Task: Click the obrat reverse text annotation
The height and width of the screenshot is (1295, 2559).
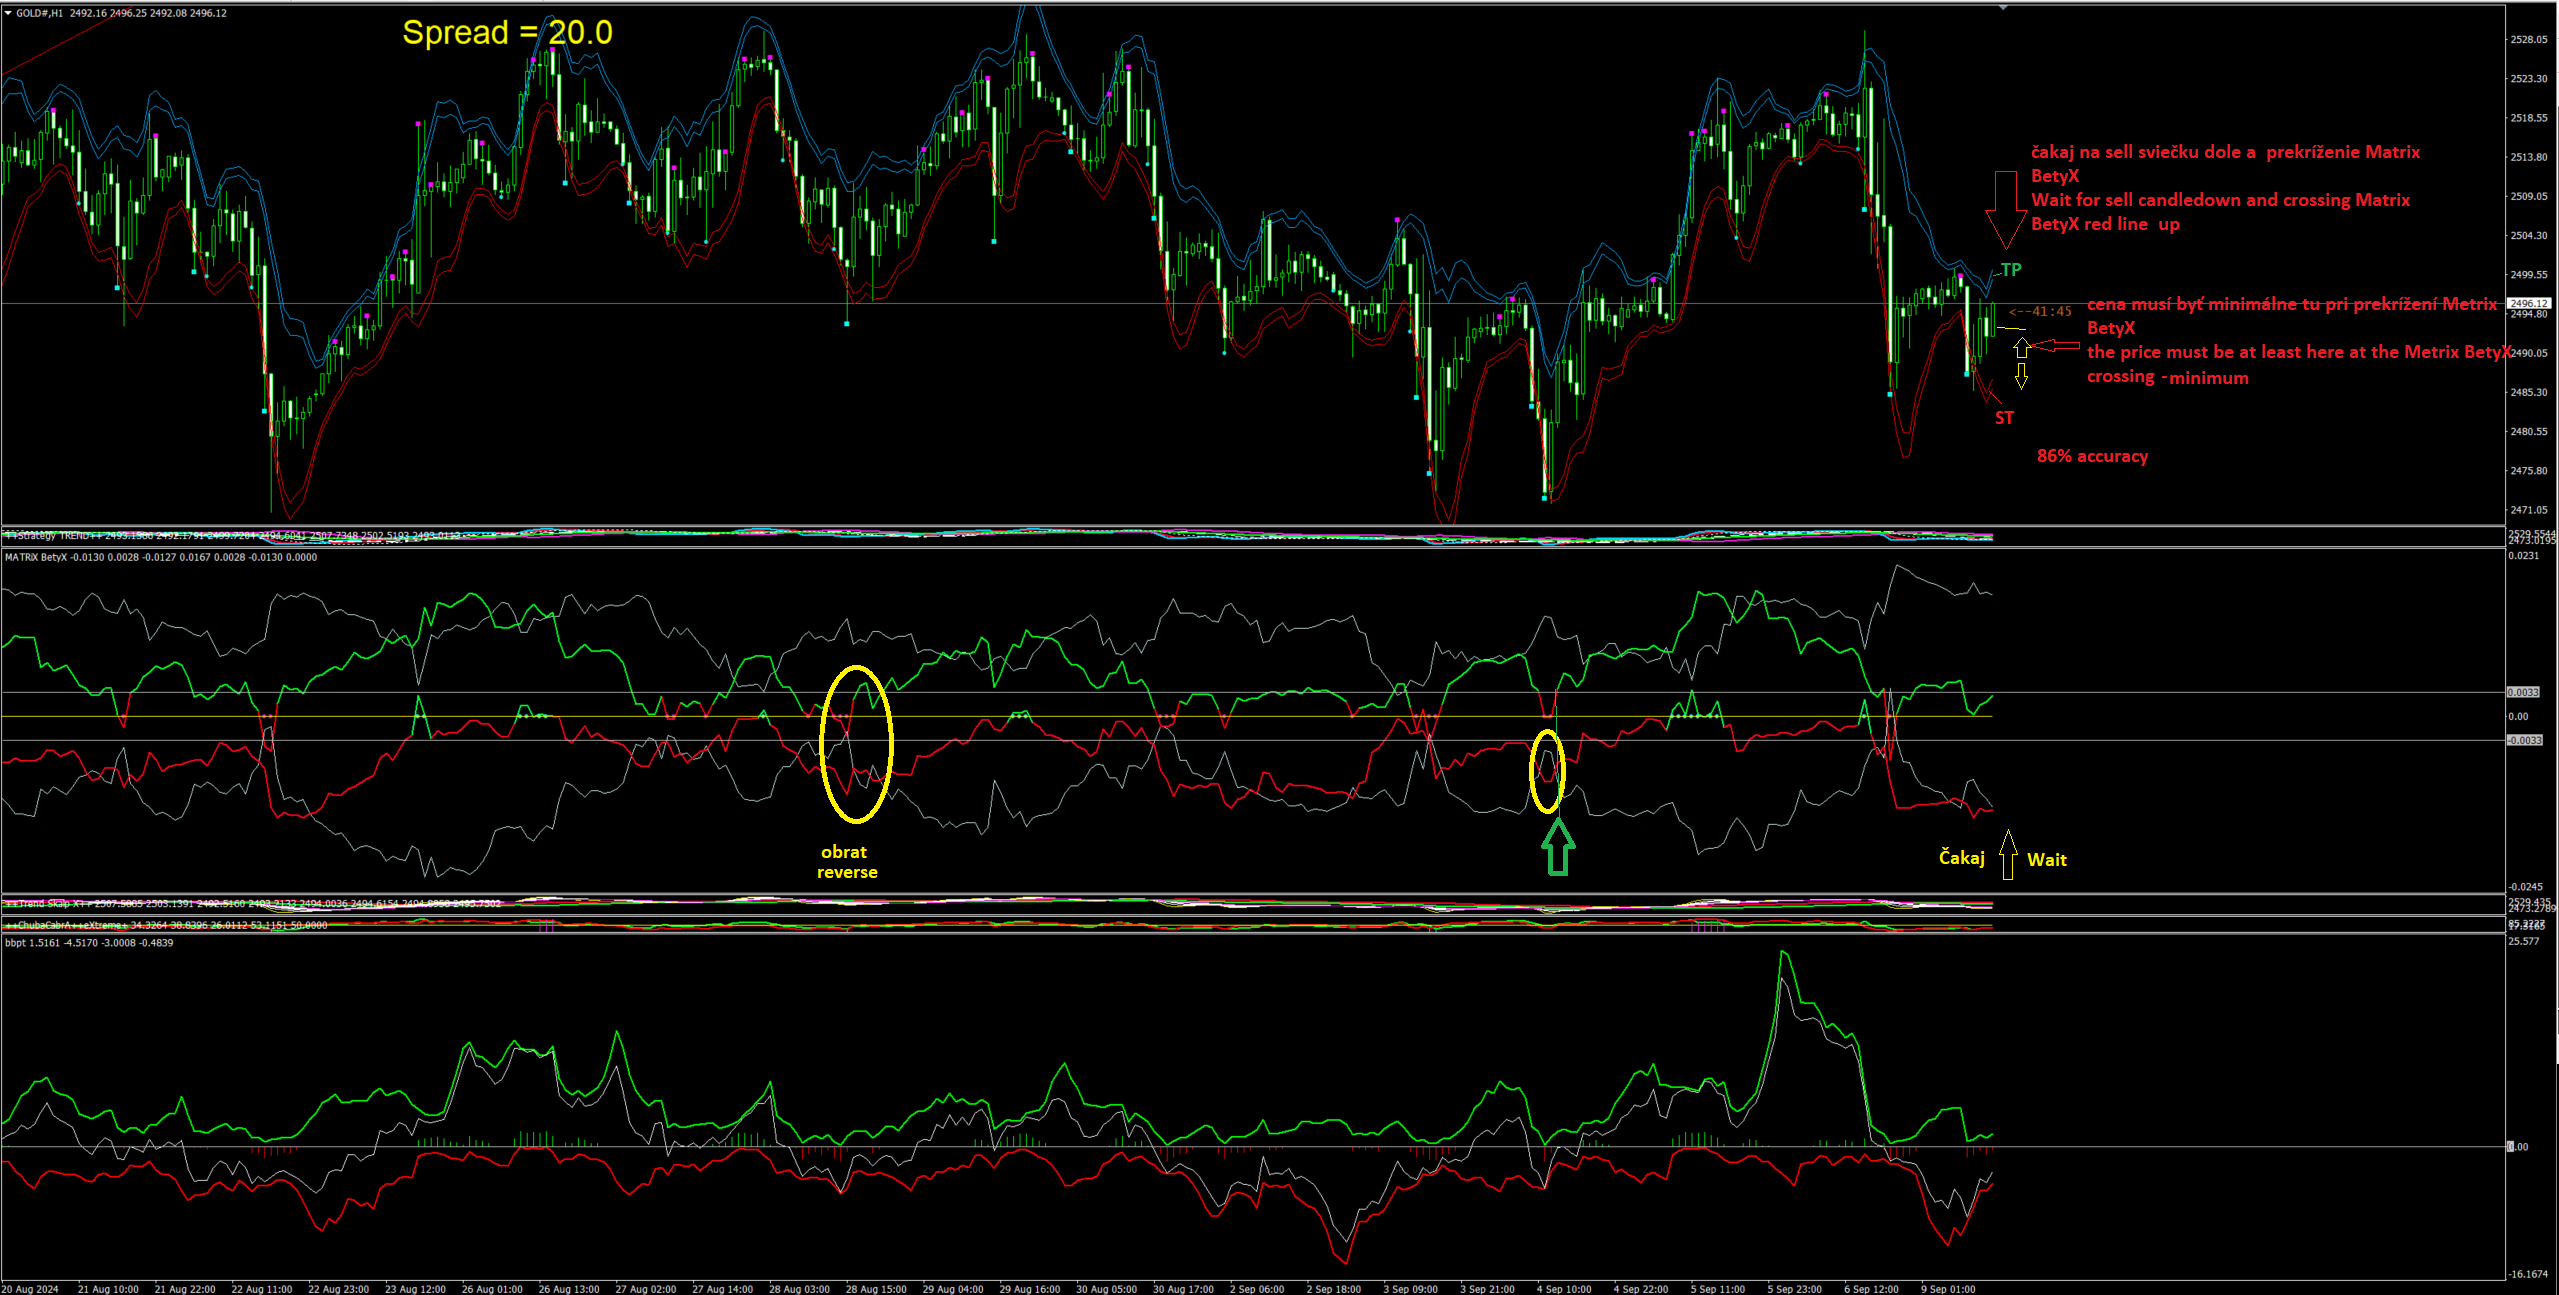Action: 846,862
